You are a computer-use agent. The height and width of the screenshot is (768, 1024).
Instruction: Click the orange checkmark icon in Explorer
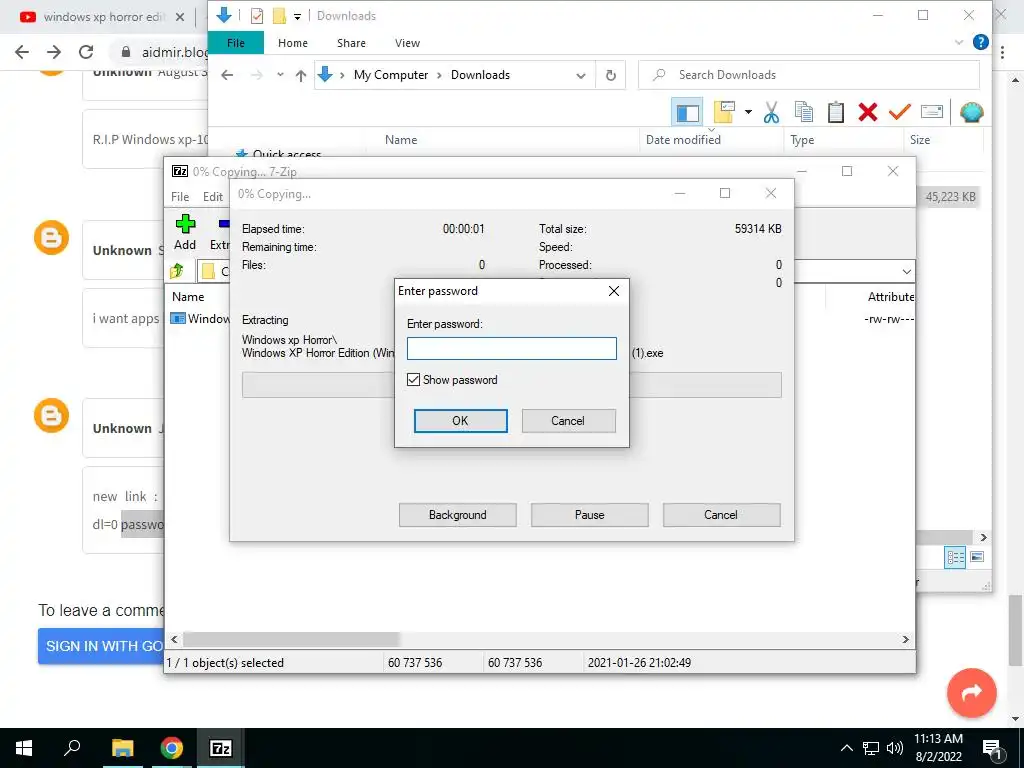pos(899,112)
